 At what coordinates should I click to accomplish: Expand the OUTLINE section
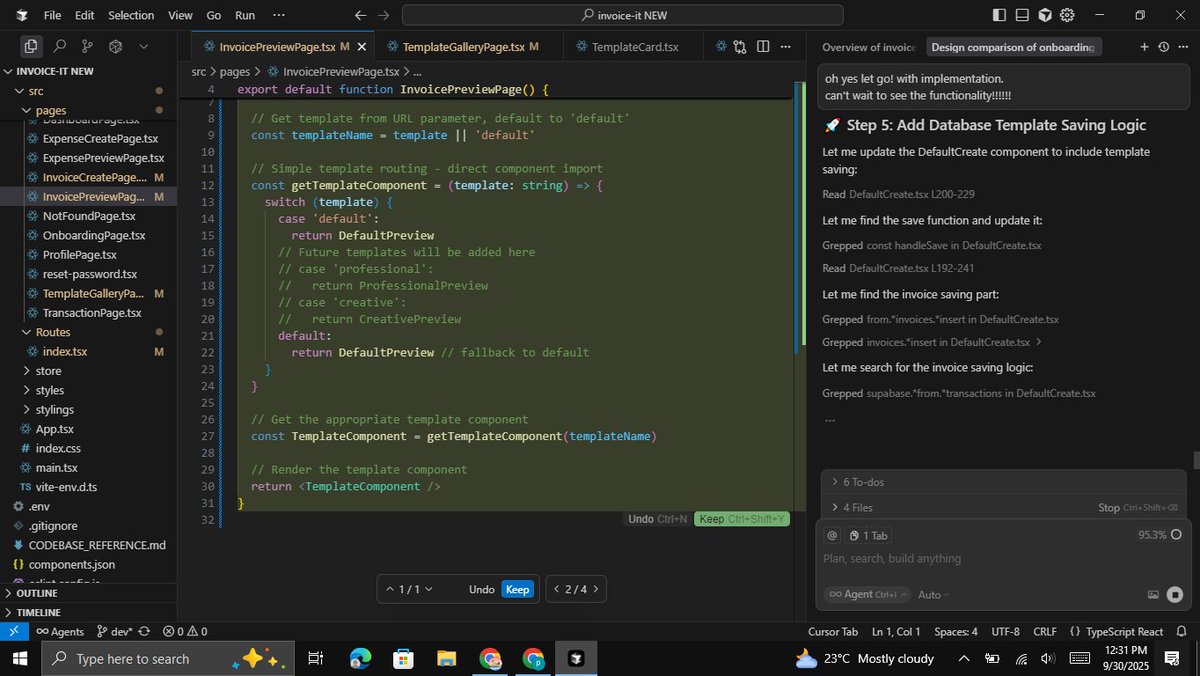tap(88, 593)
